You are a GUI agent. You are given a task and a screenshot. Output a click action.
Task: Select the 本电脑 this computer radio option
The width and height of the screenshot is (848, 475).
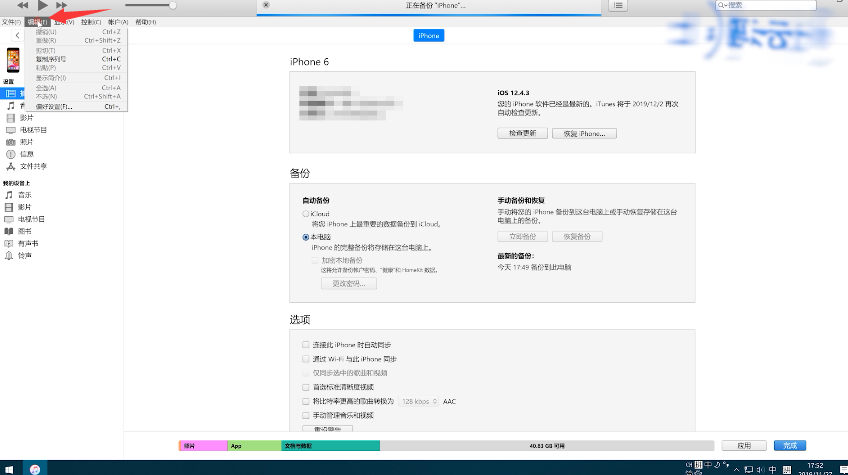(306, 237)
